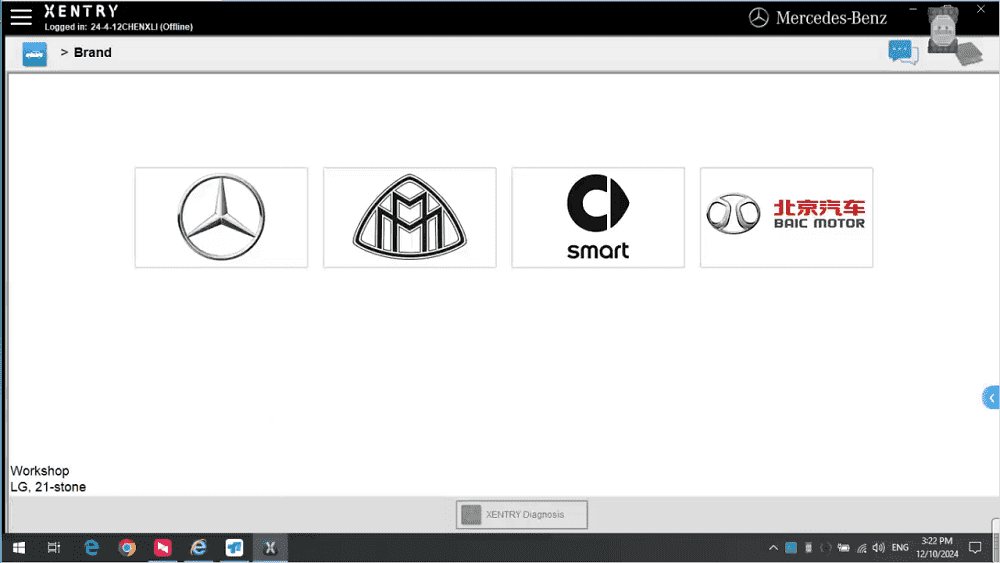Open the Windows notification center
1000x563 pixels.
[975, 548]
